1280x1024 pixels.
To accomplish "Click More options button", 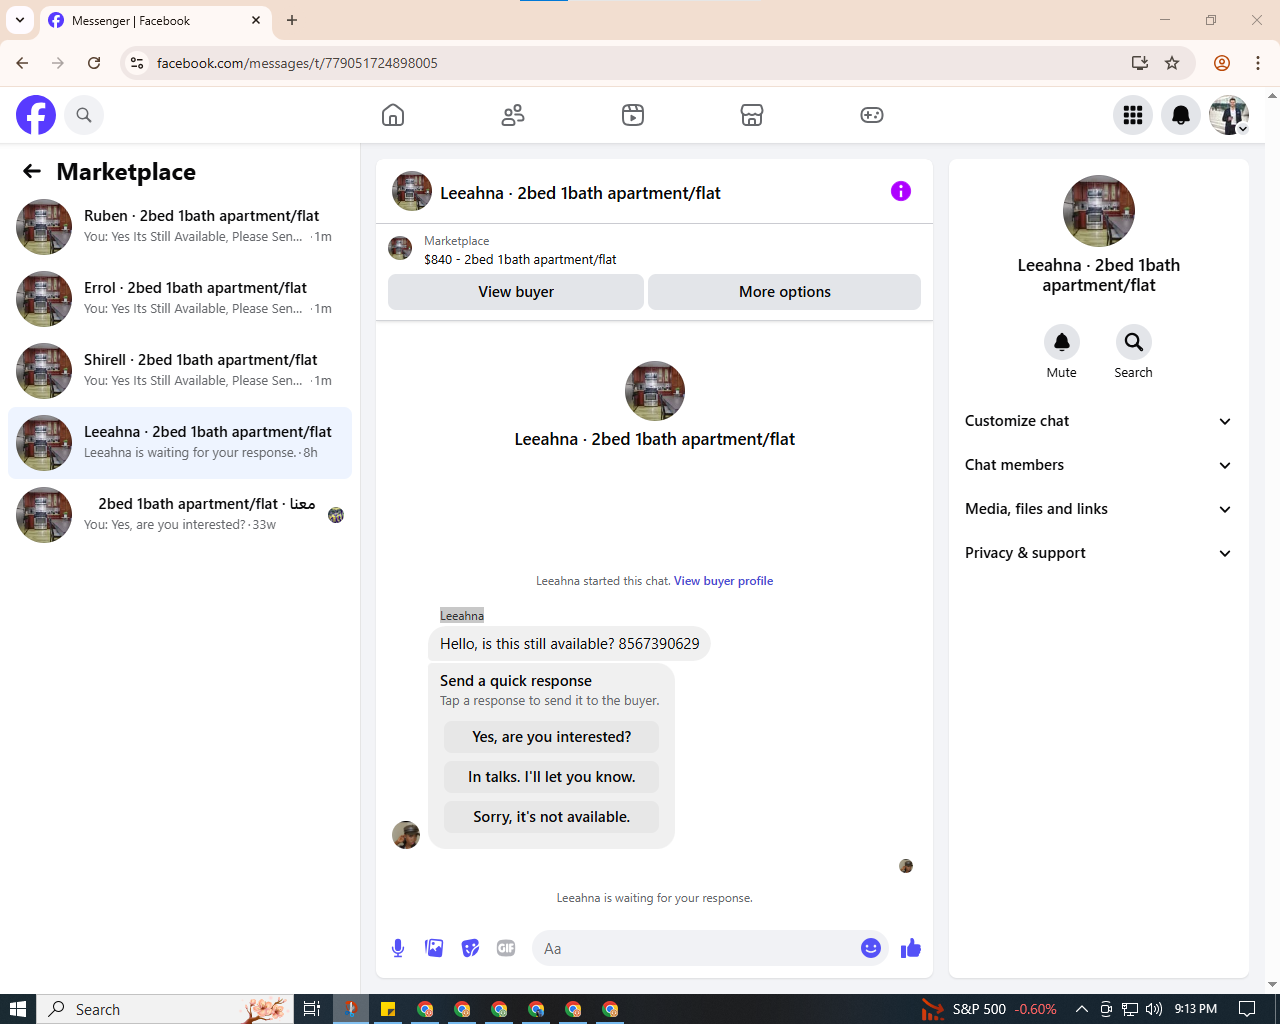I will (785, 292).
